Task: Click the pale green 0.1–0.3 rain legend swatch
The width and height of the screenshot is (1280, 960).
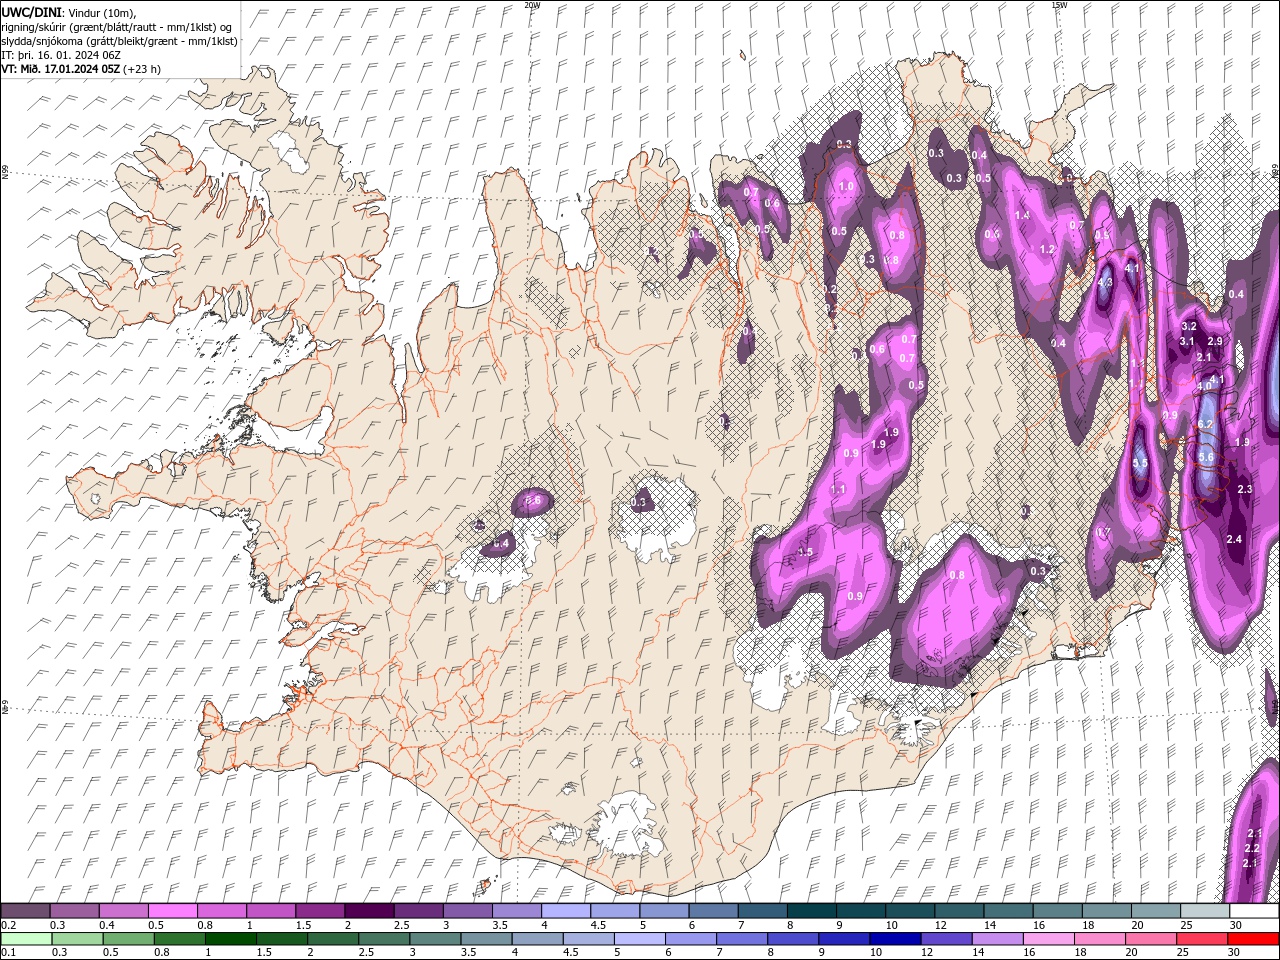Action: click(26, 939)
